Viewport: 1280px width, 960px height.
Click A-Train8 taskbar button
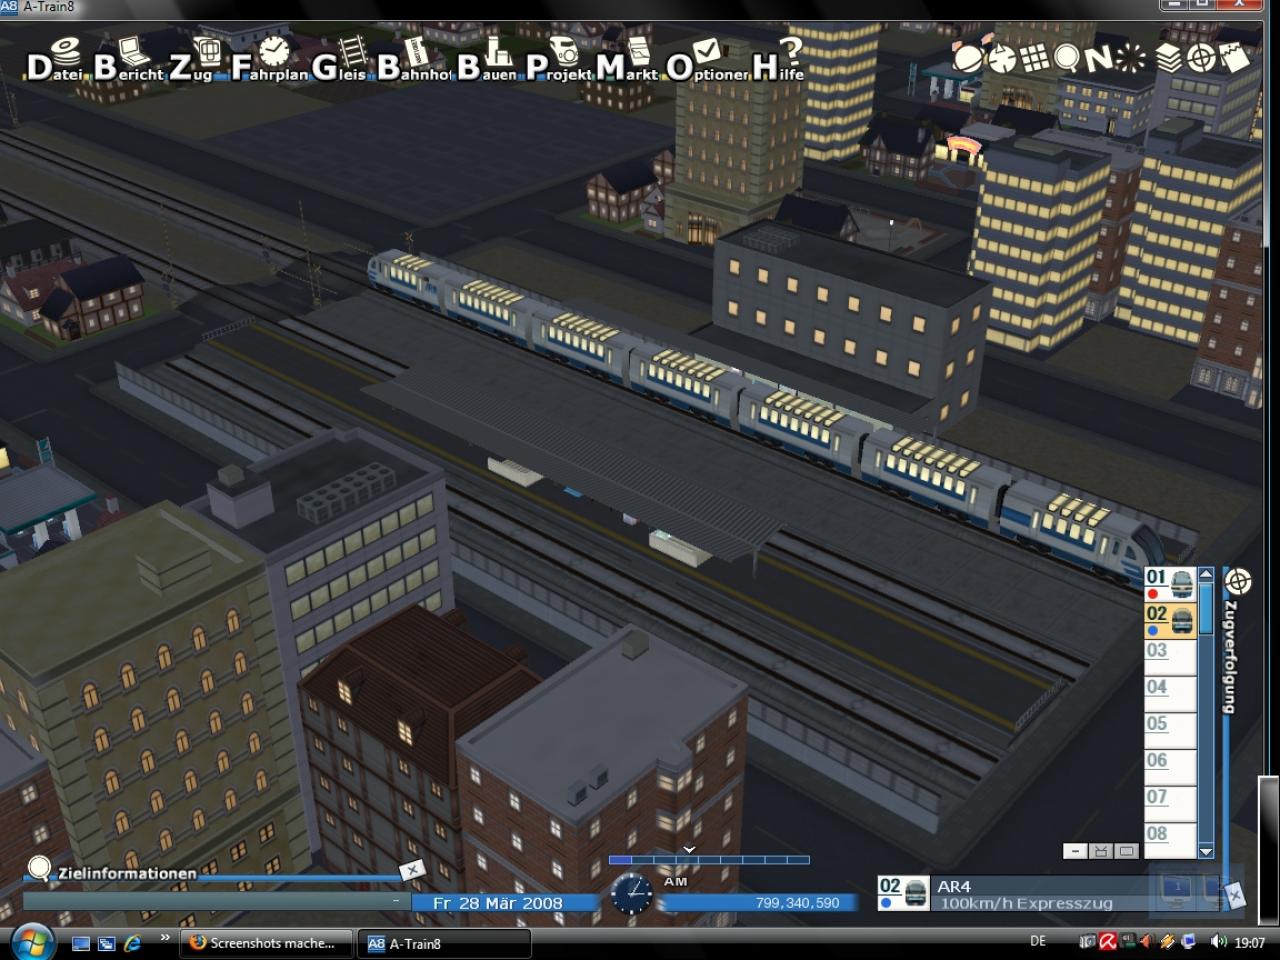point(444,943)
